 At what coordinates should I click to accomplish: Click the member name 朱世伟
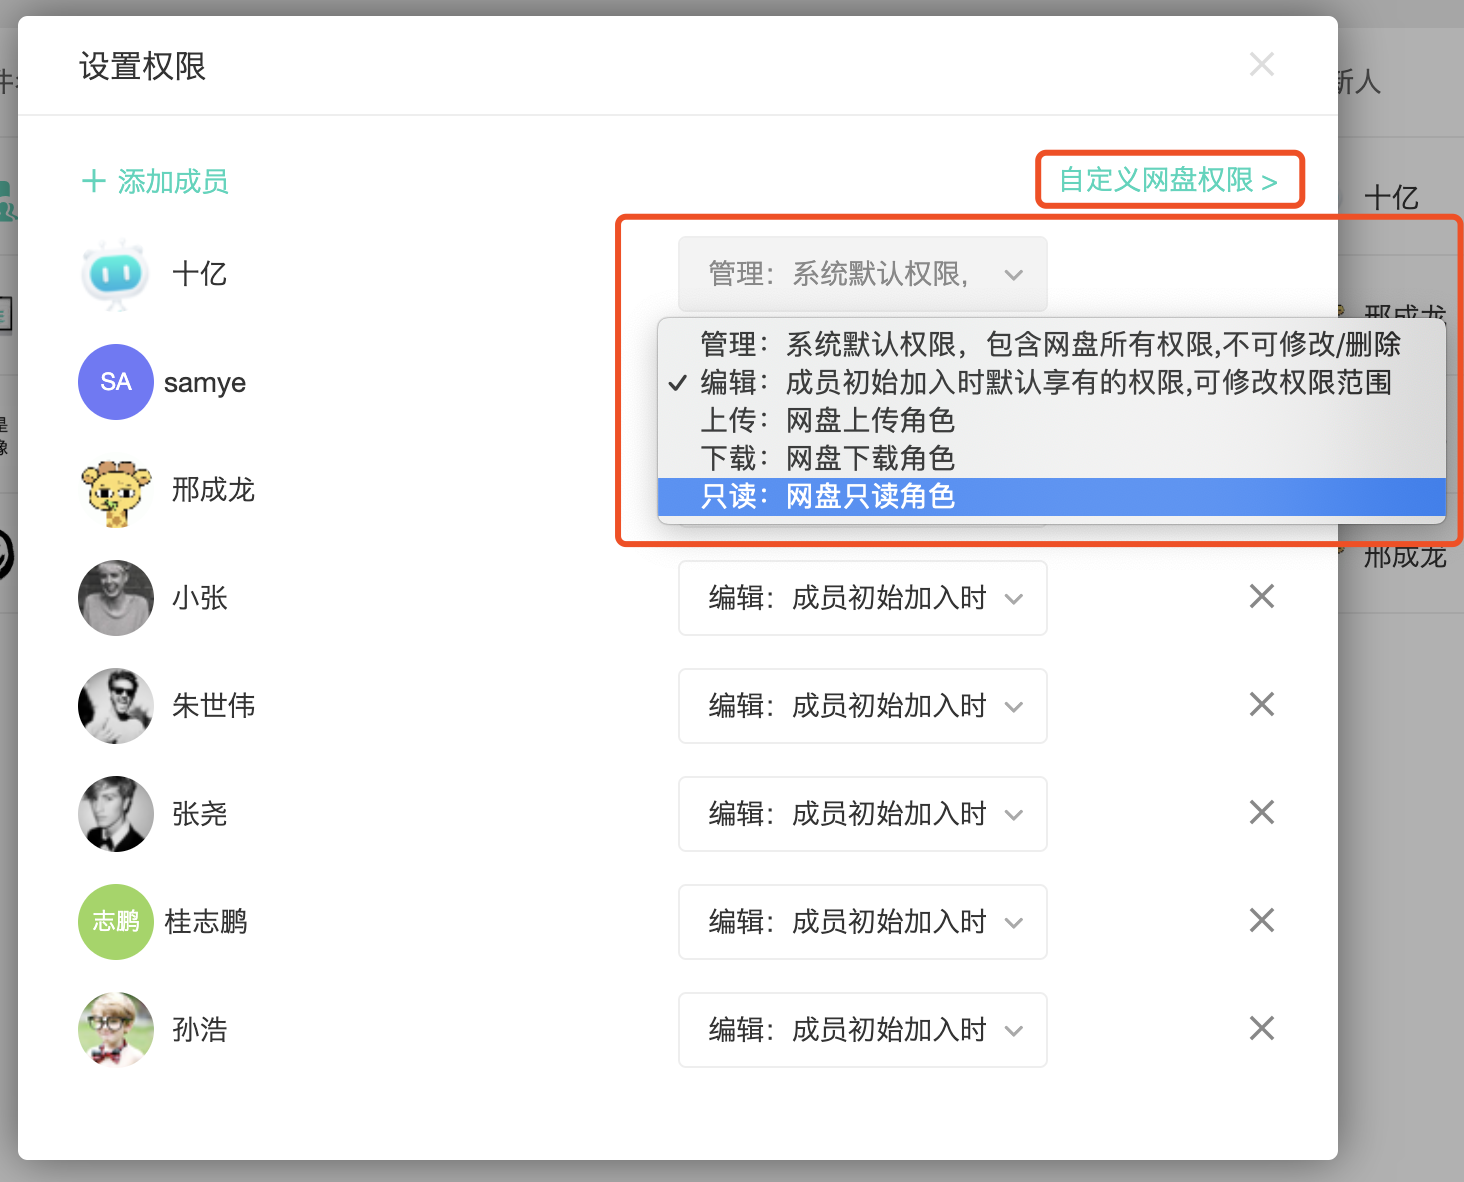coord(214,706)
